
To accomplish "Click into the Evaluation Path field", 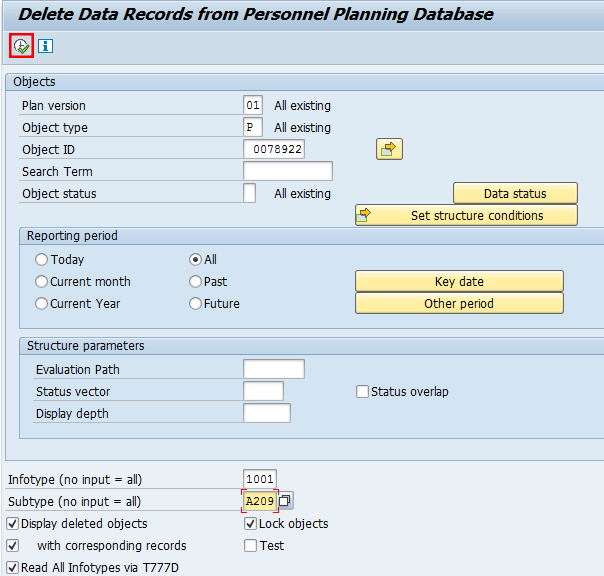I will 273,370.
